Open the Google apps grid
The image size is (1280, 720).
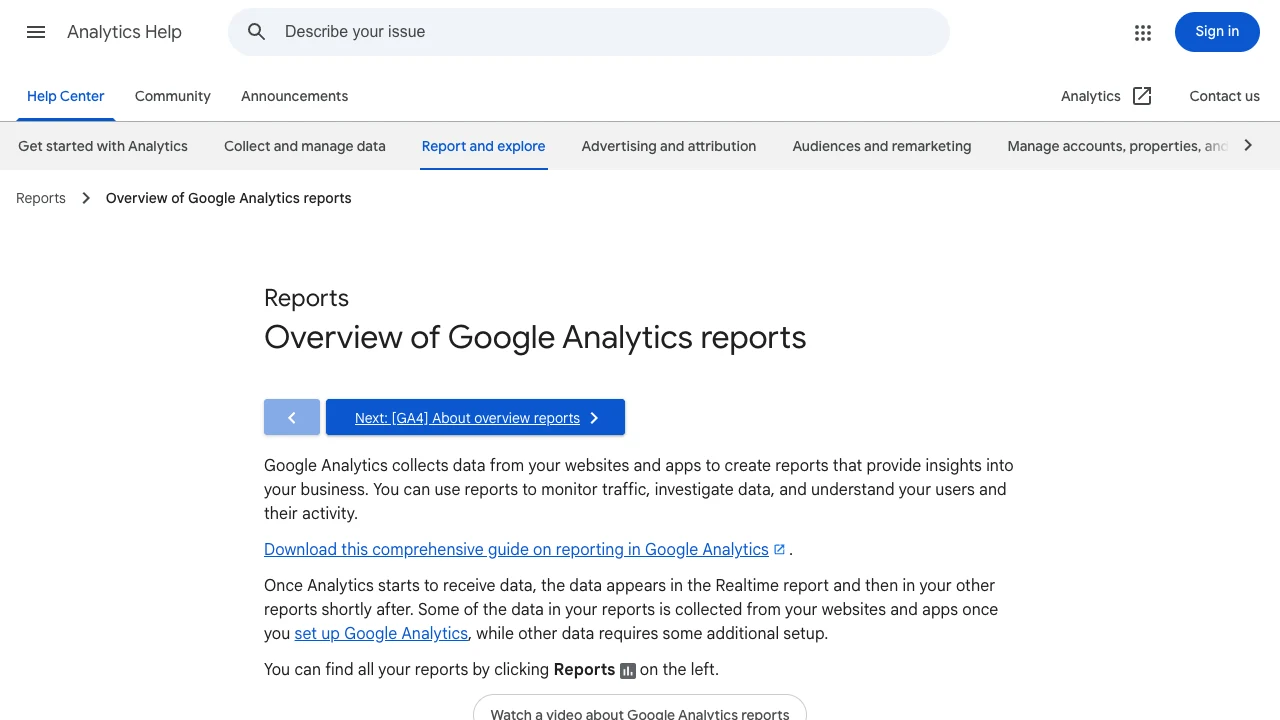(1143, 32)
